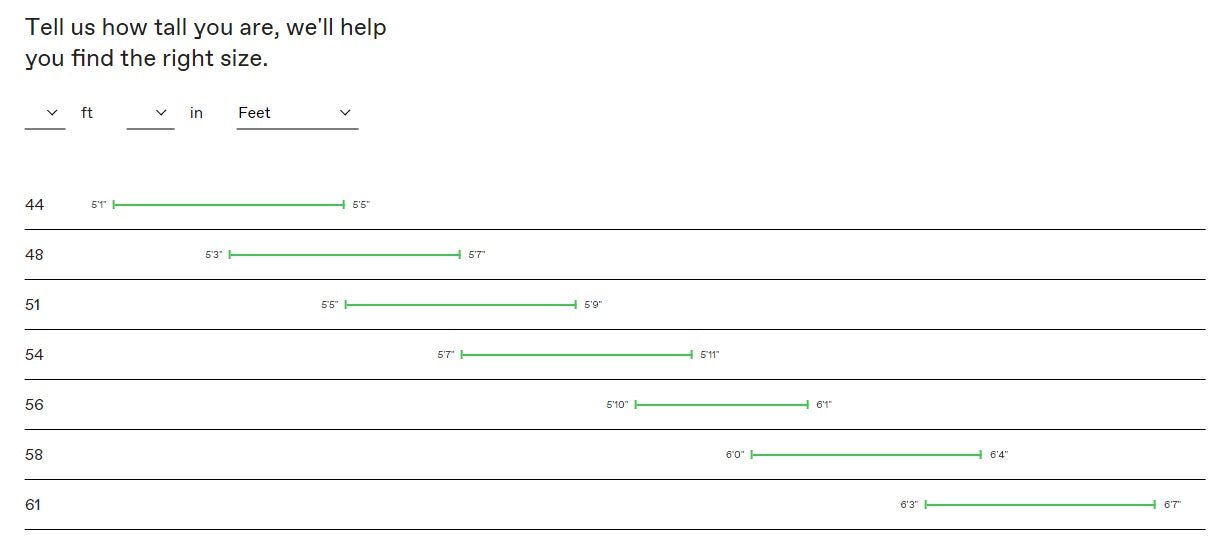Click the size 58 green range bar
The width and height of the screenshot is (1231, 552).
(x=866, y=455)
